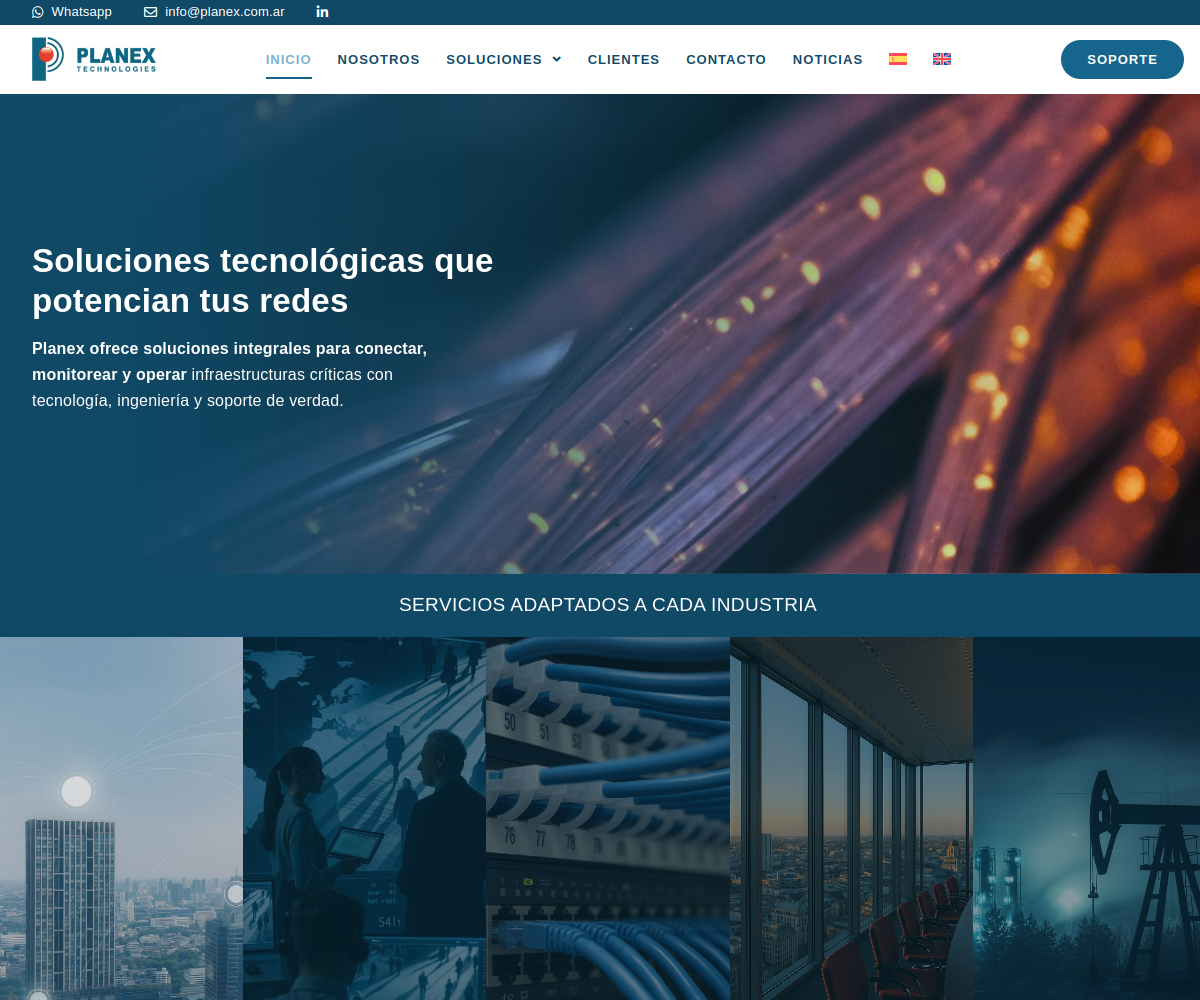The image size is (1200, 1000).
Task: Go to the INICIO menu item
Action: point(289,60)
